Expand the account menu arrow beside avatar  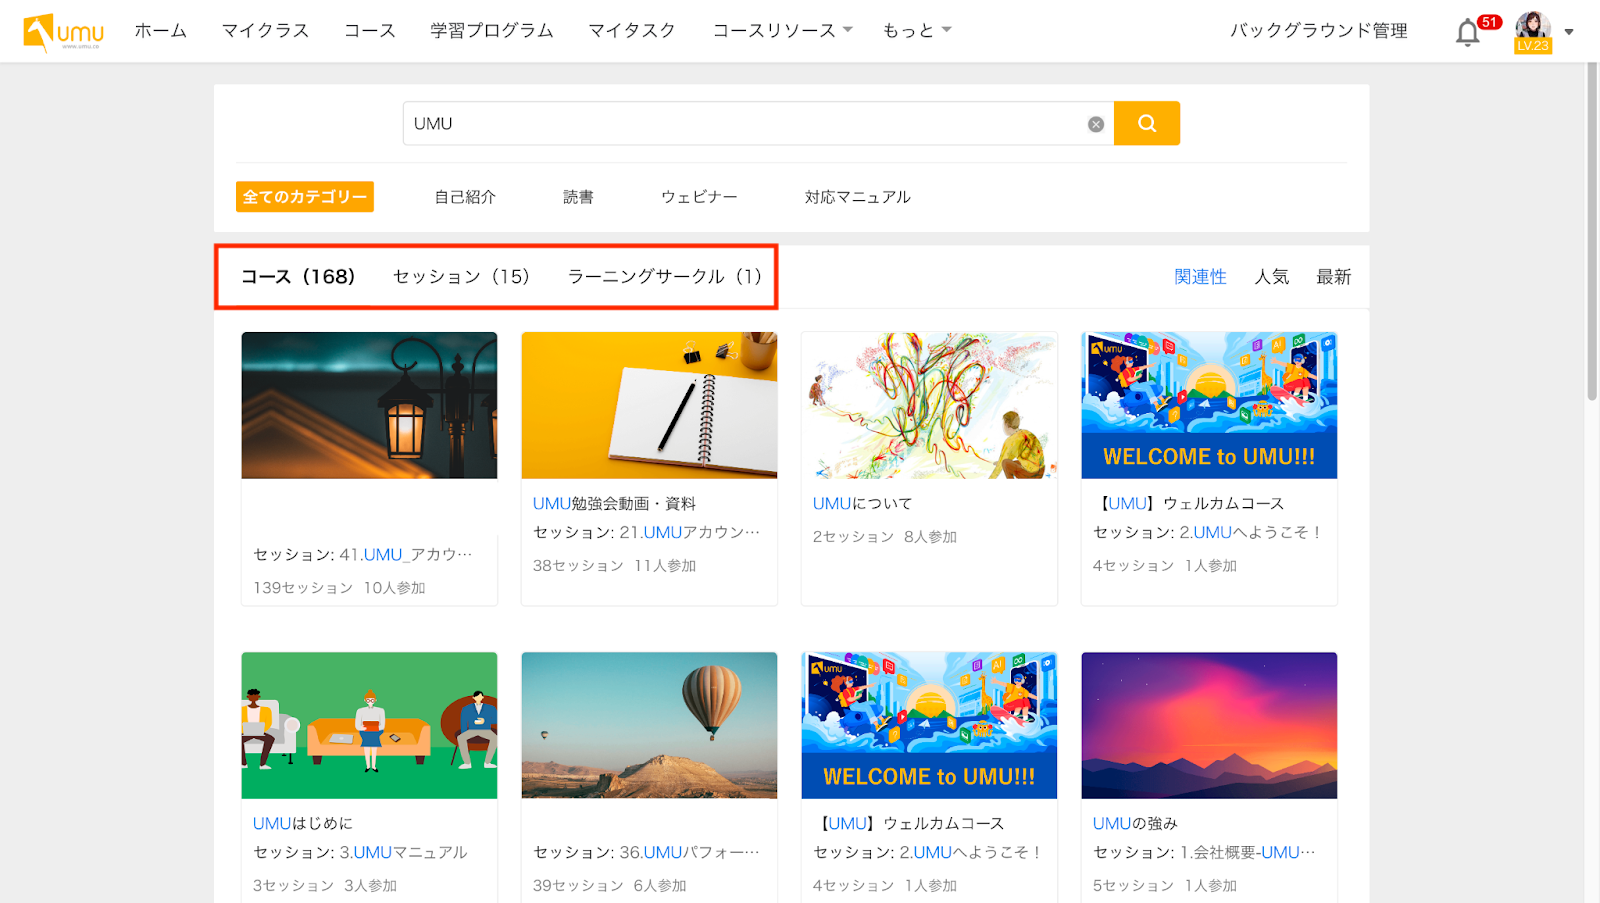[1569, 32]
